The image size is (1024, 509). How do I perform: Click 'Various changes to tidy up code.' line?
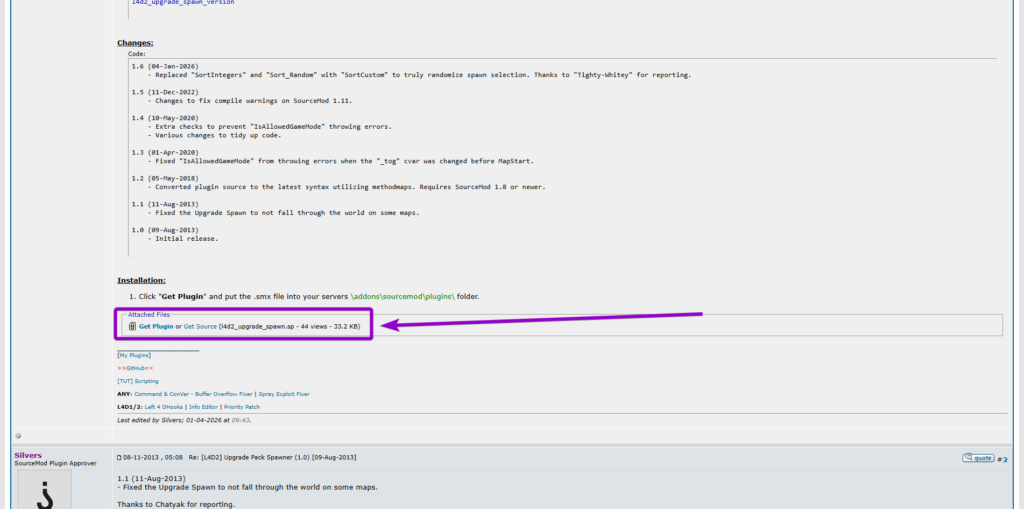[x=218, y=135]
